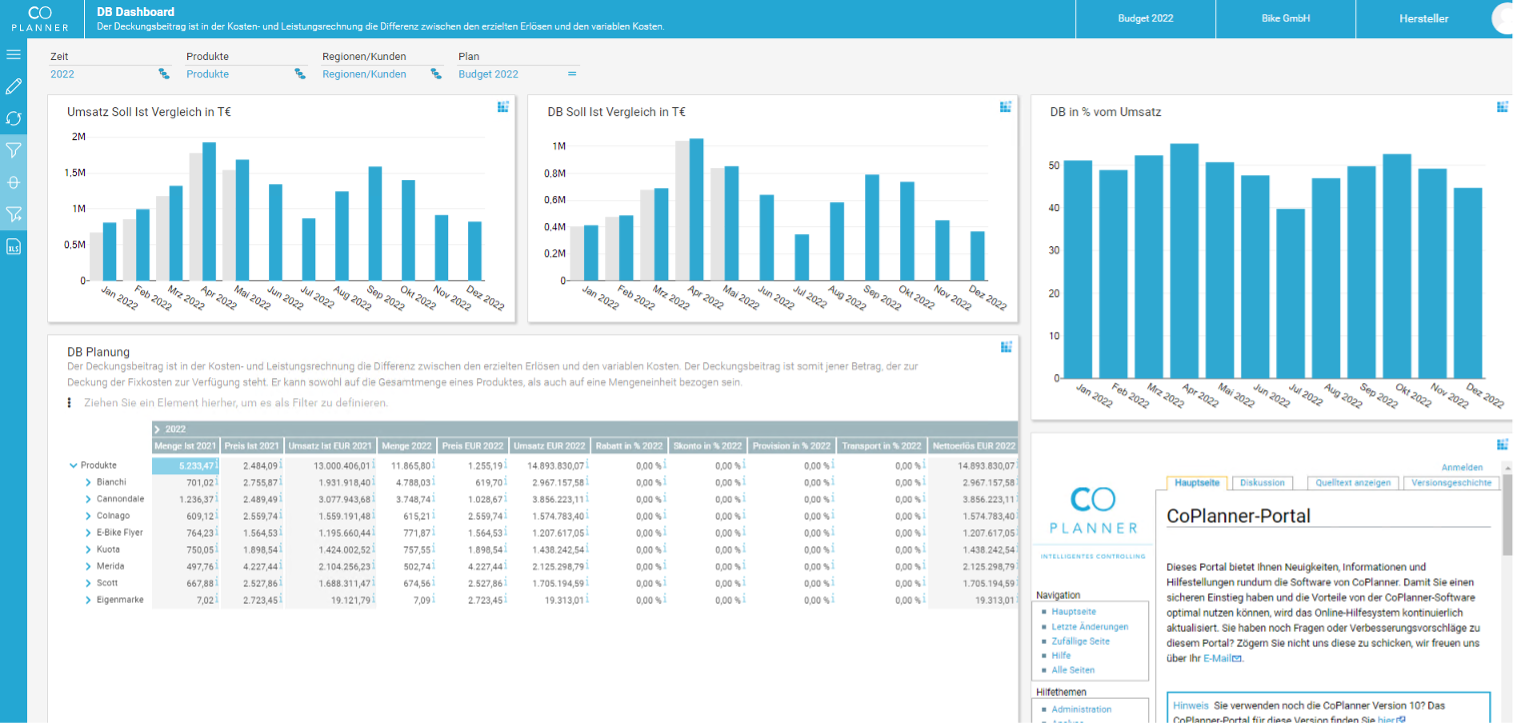
Task: Switch to the Diskussion tab
Action: [x=1262, y=482]
